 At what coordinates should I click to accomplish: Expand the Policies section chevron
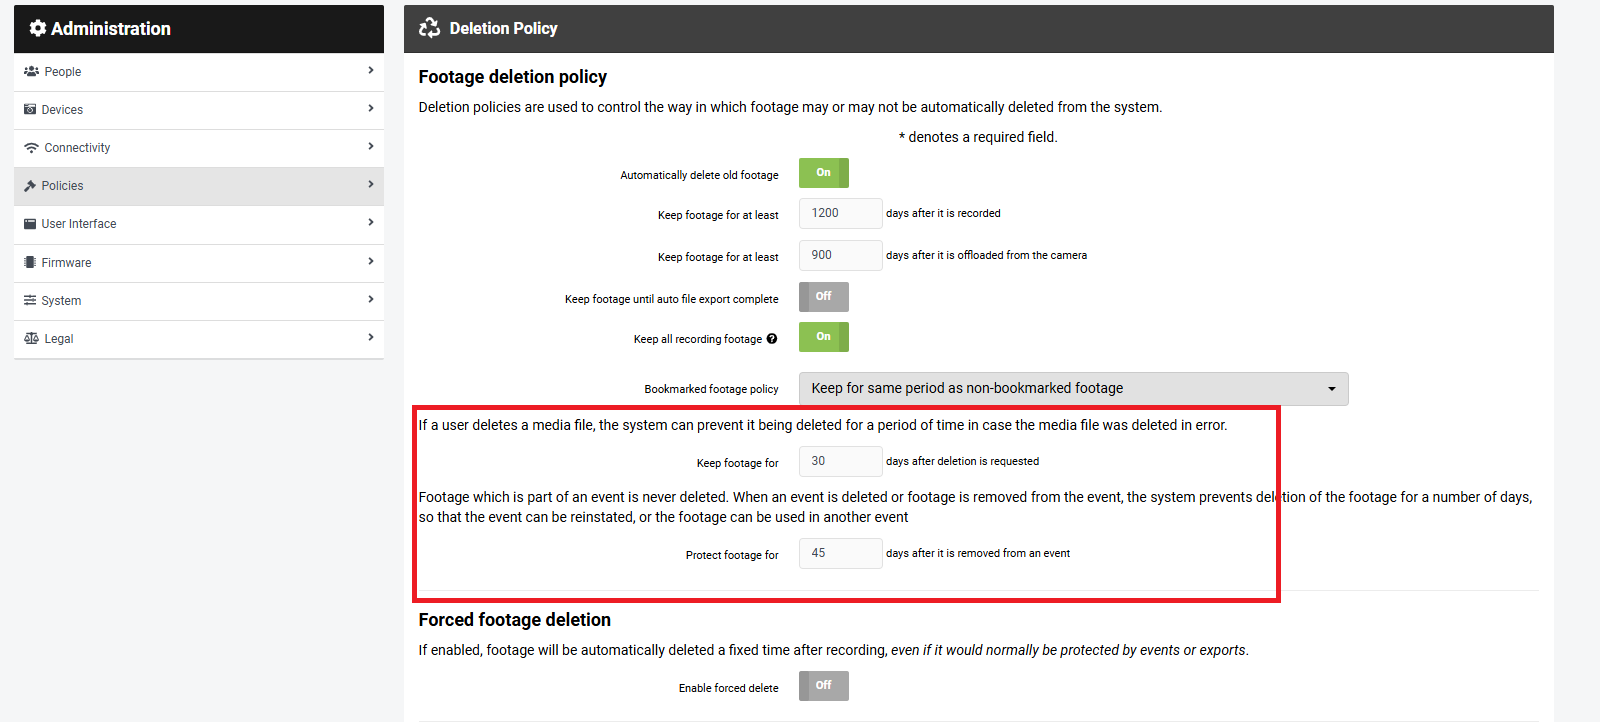pos(371,184)
